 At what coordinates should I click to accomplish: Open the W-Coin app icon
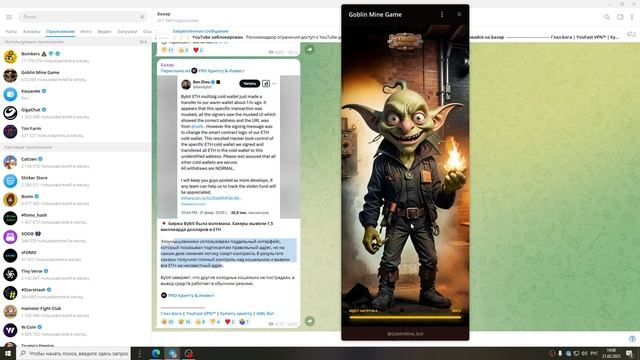click(x=10, y=330)
